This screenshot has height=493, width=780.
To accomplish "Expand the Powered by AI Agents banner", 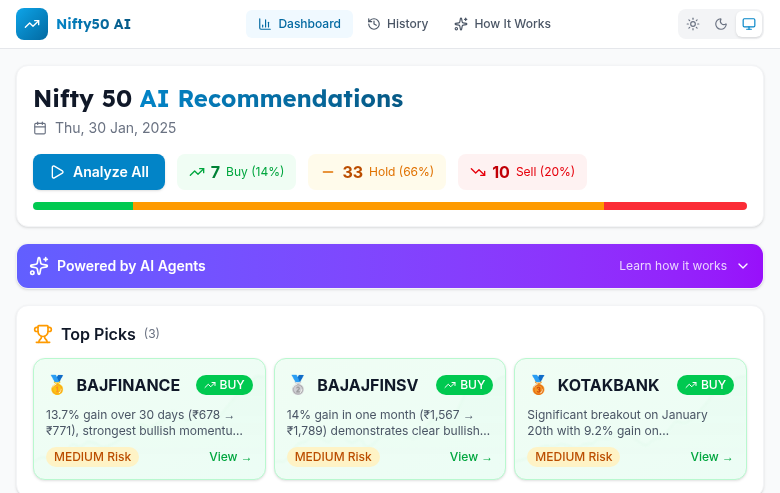I will 390,266.
